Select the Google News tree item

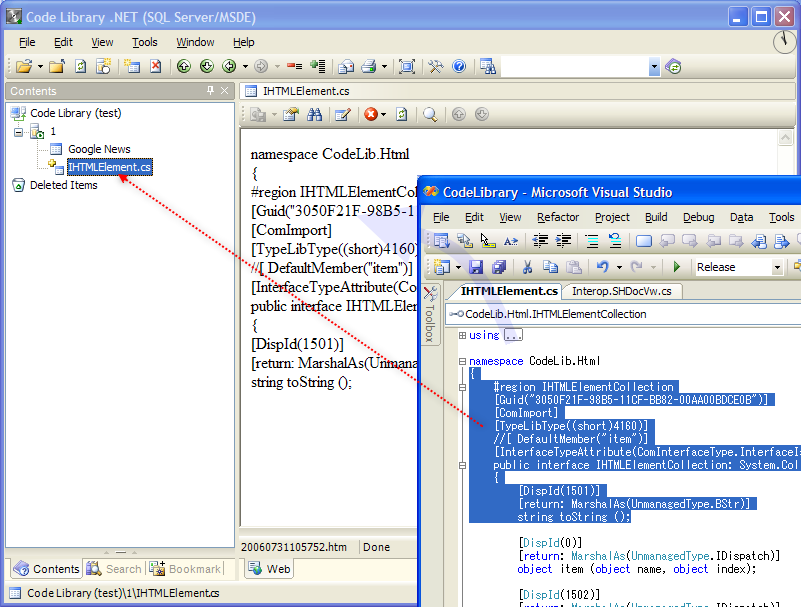pyautogui.click(x=99, y=149)
